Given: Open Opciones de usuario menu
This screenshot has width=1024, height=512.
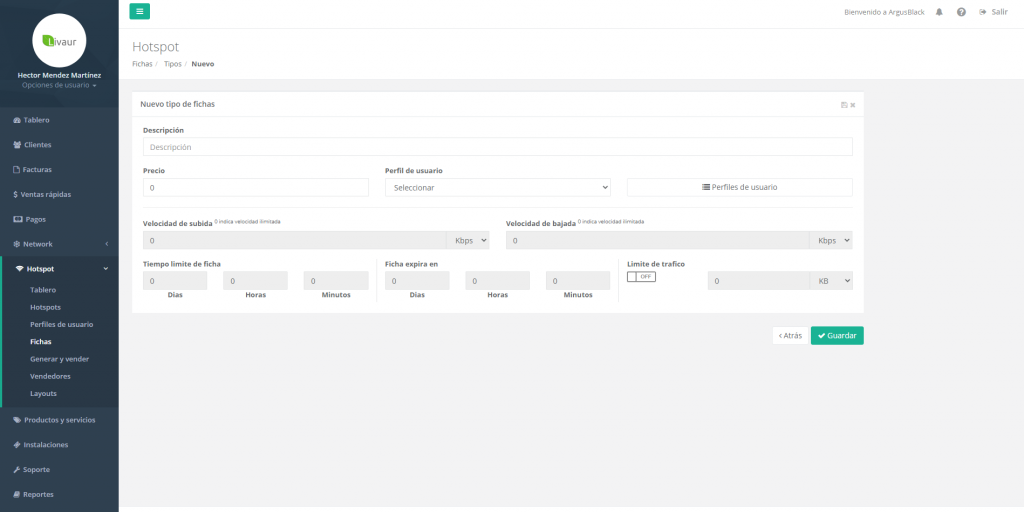Looking at the screenshot, I should (59, 86).
